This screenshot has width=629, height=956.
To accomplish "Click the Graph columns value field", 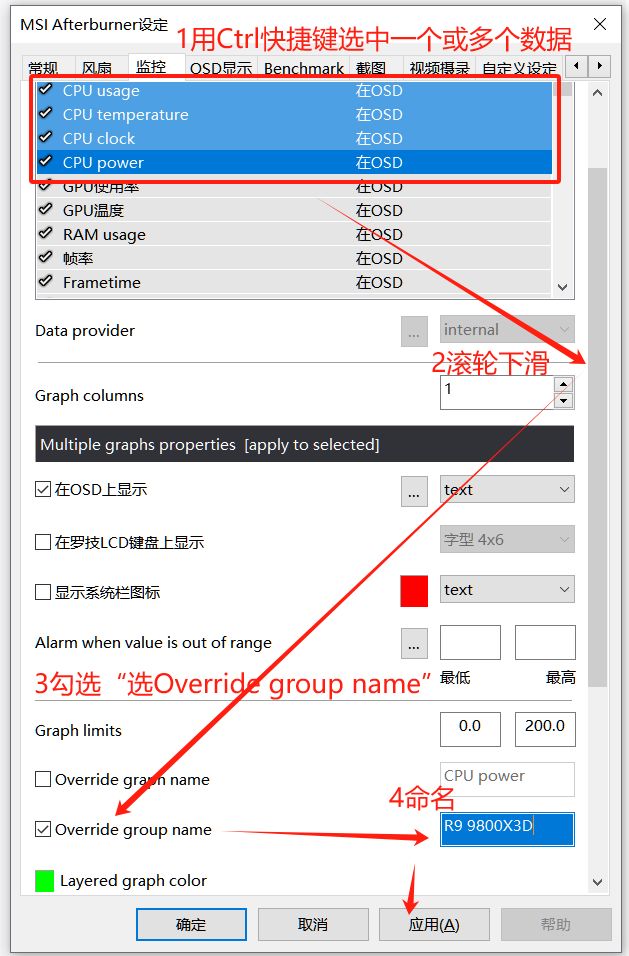I will click(x=497, y=393).
